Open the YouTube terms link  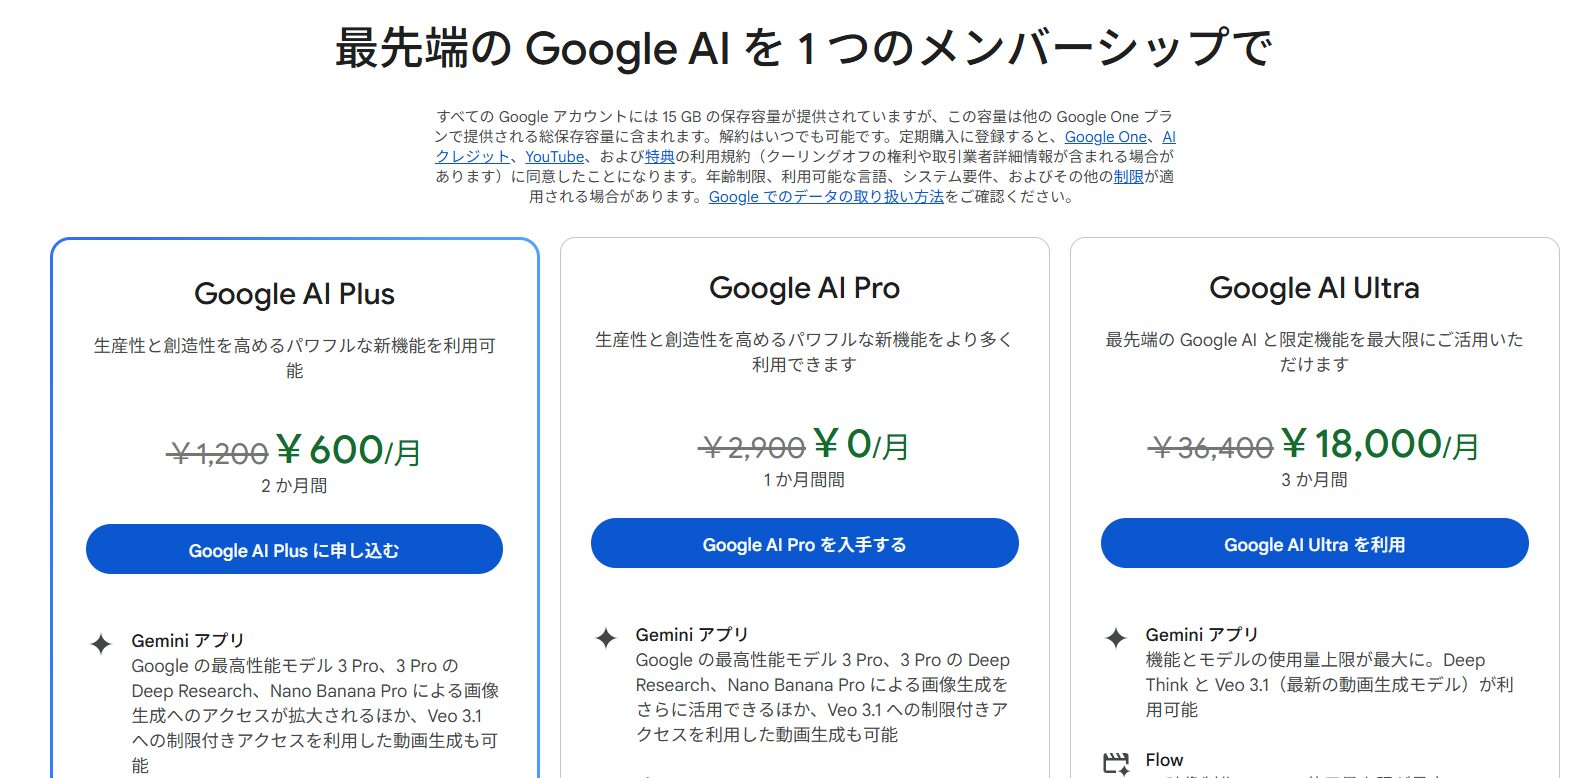tap(555, 157)
